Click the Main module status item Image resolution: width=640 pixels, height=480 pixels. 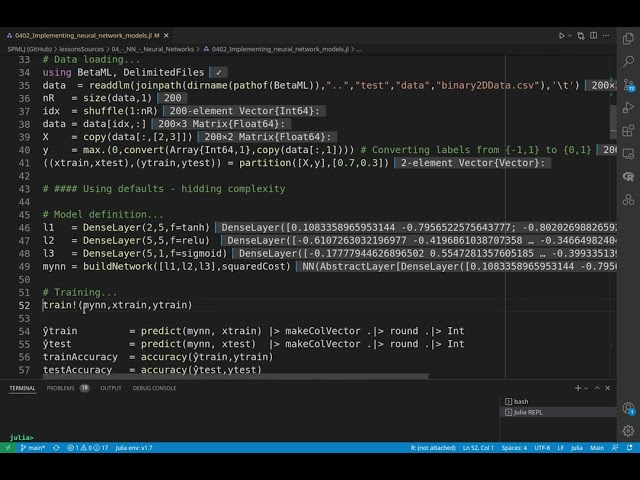[x=597, y=448]
